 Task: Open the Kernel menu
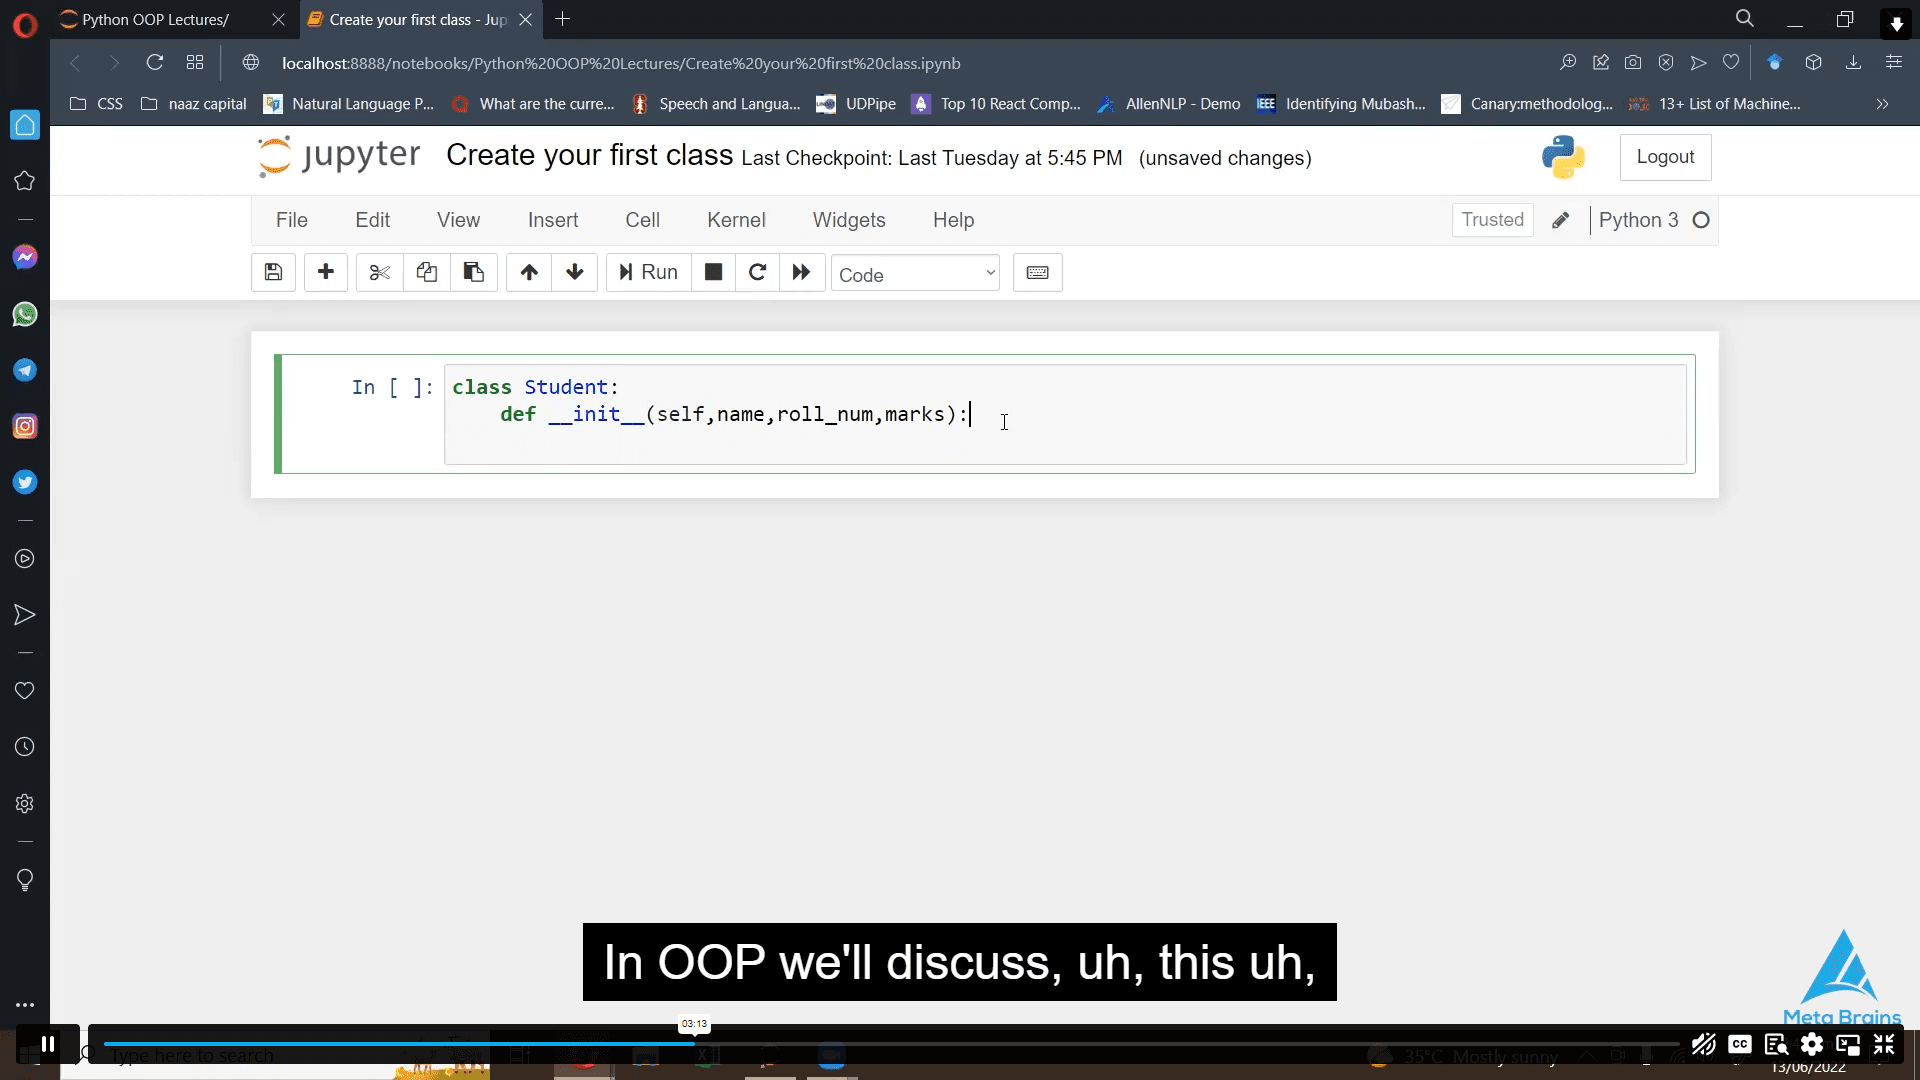pyautogui.click(x=735, y=220)
